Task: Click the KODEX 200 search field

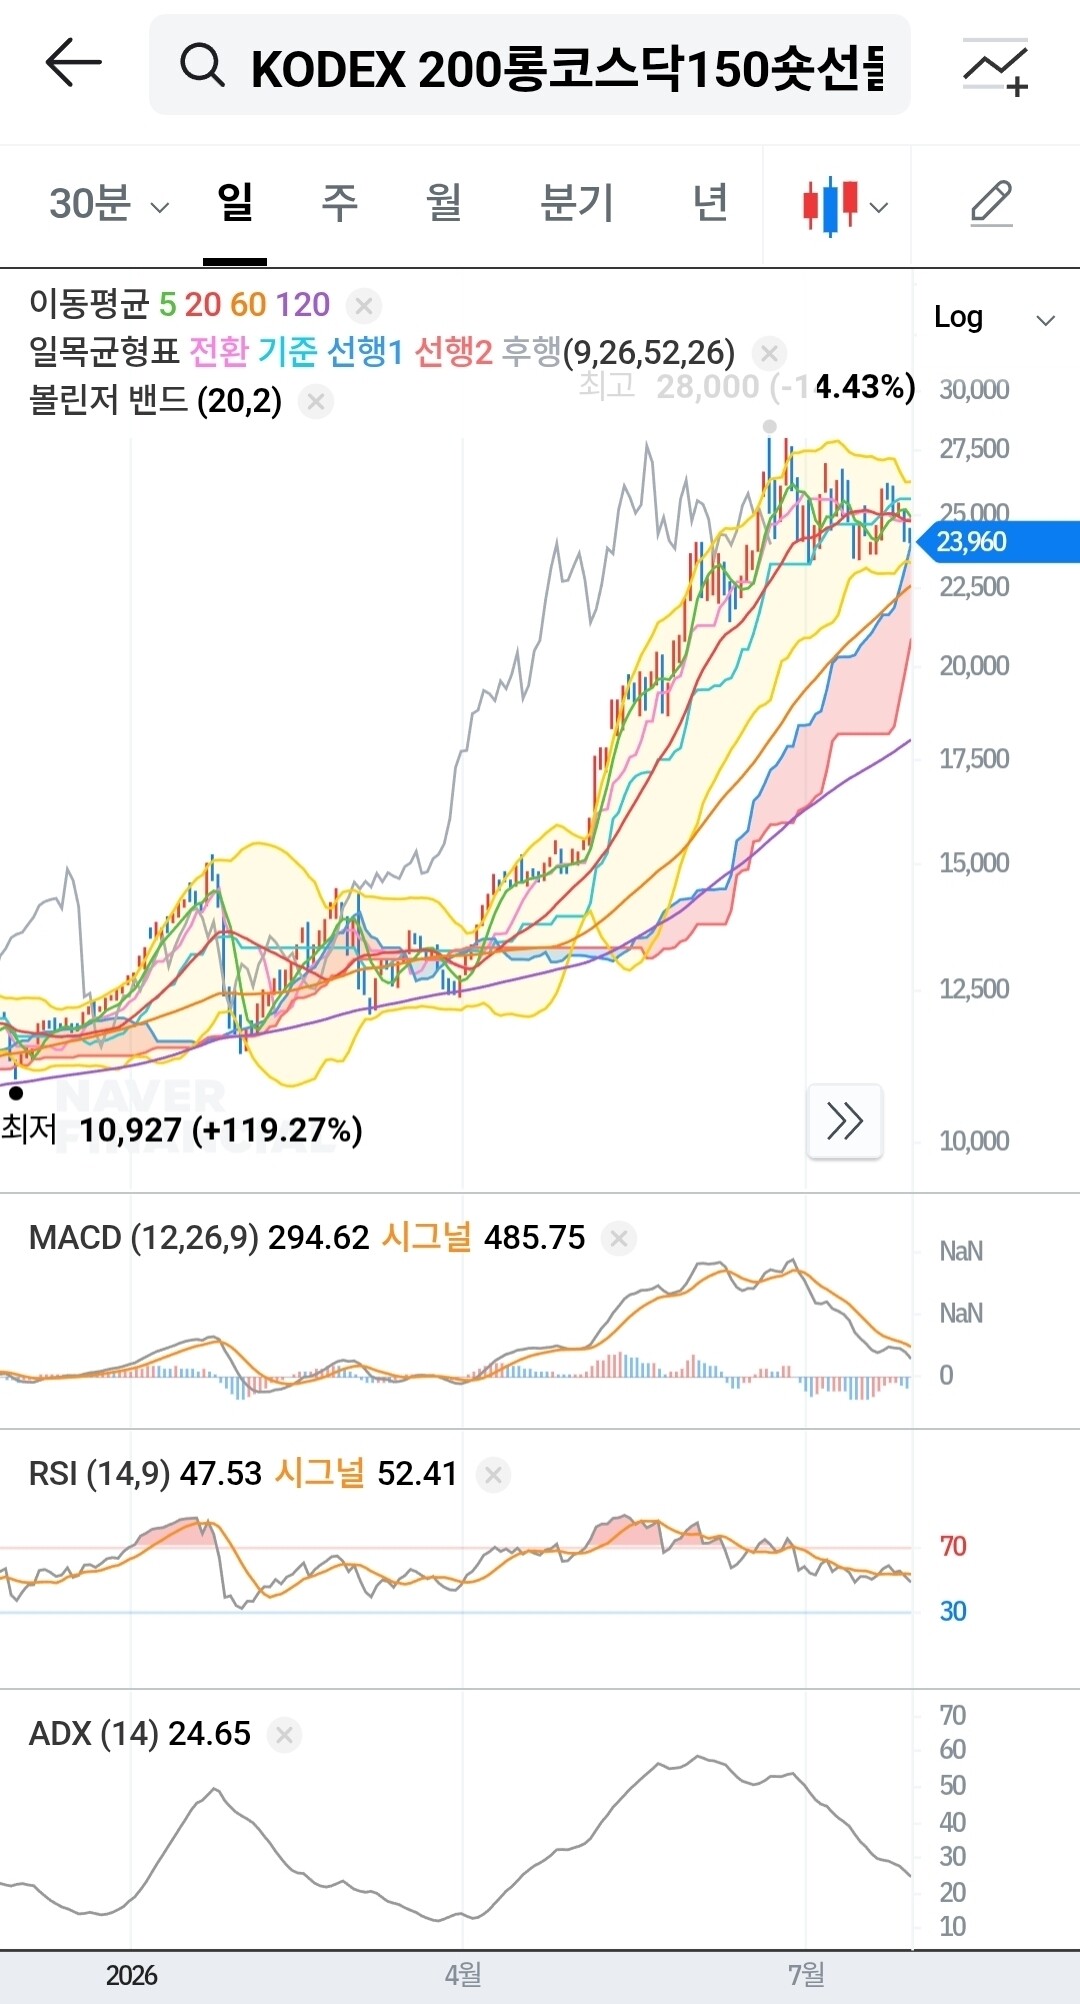Action: click(530, 65)
